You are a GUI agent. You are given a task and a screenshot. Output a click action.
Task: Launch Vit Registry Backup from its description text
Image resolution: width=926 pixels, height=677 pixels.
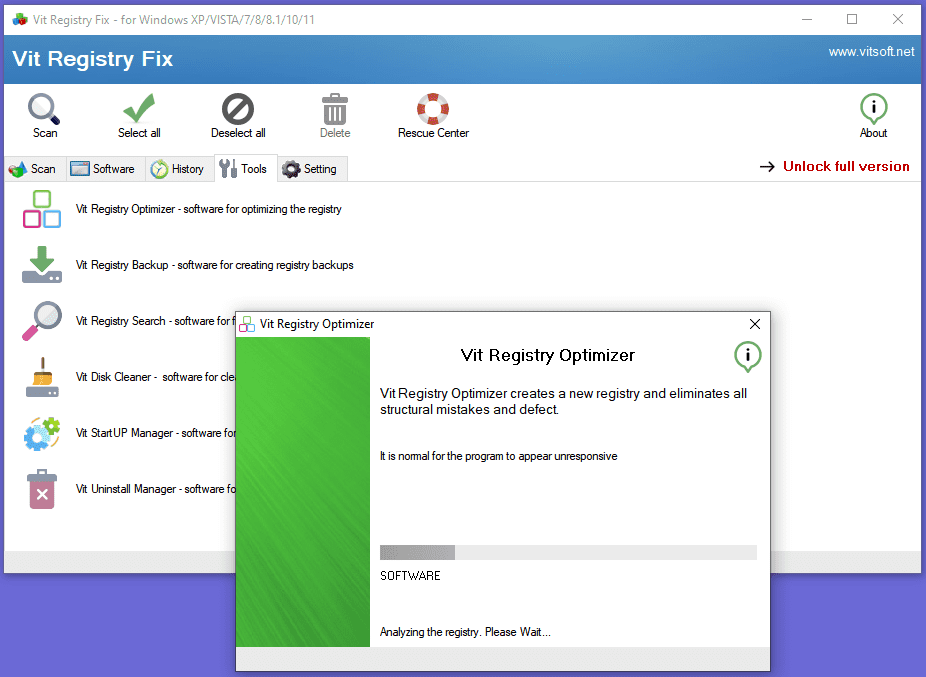(x=214, y=265)
